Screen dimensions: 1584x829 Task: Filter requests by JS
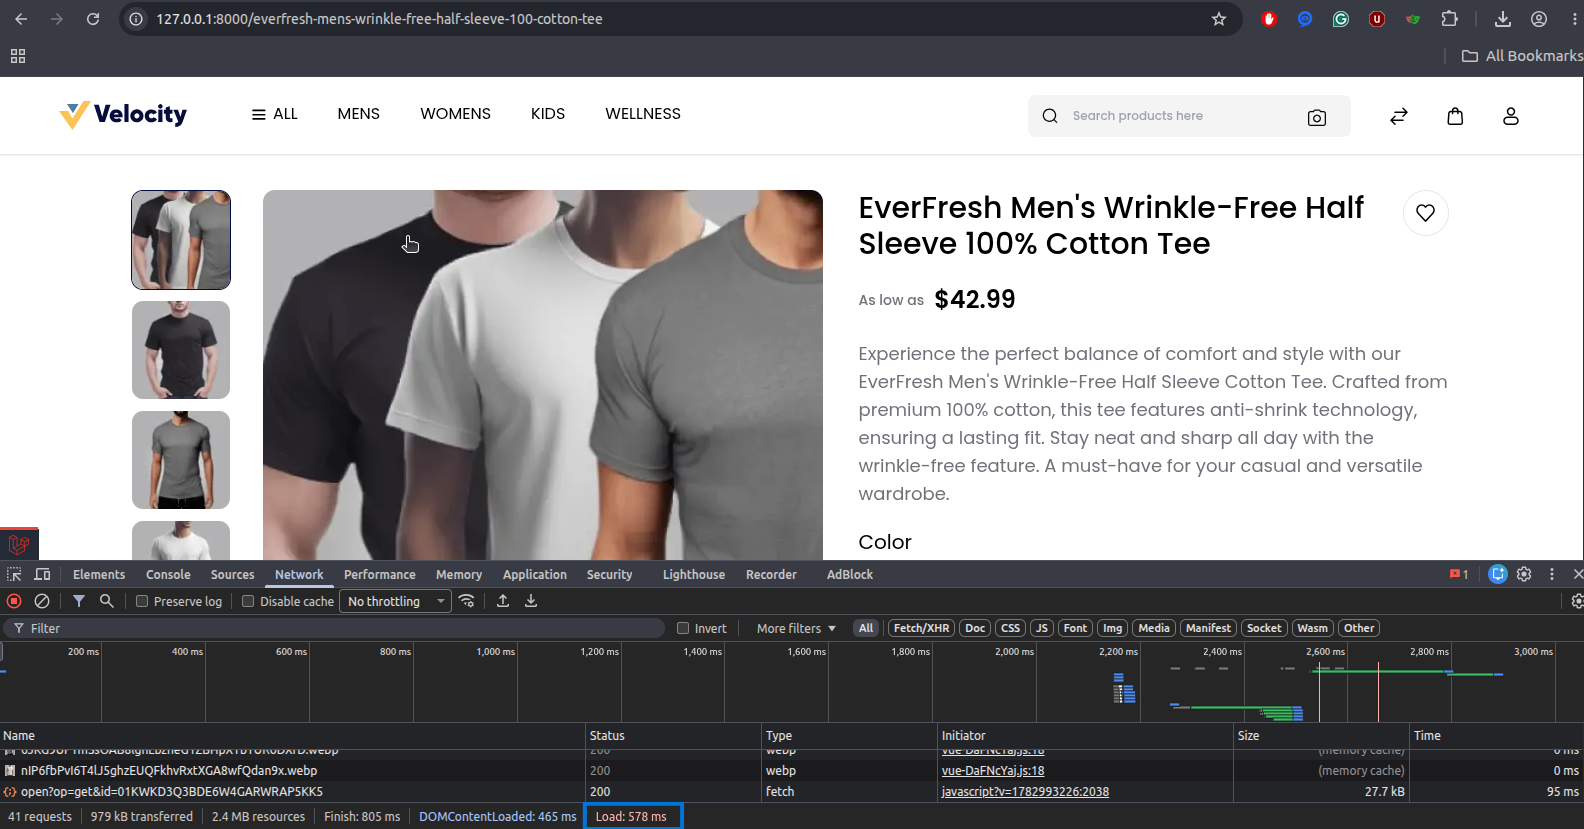pyautogui.click(x=1042, y=628)
